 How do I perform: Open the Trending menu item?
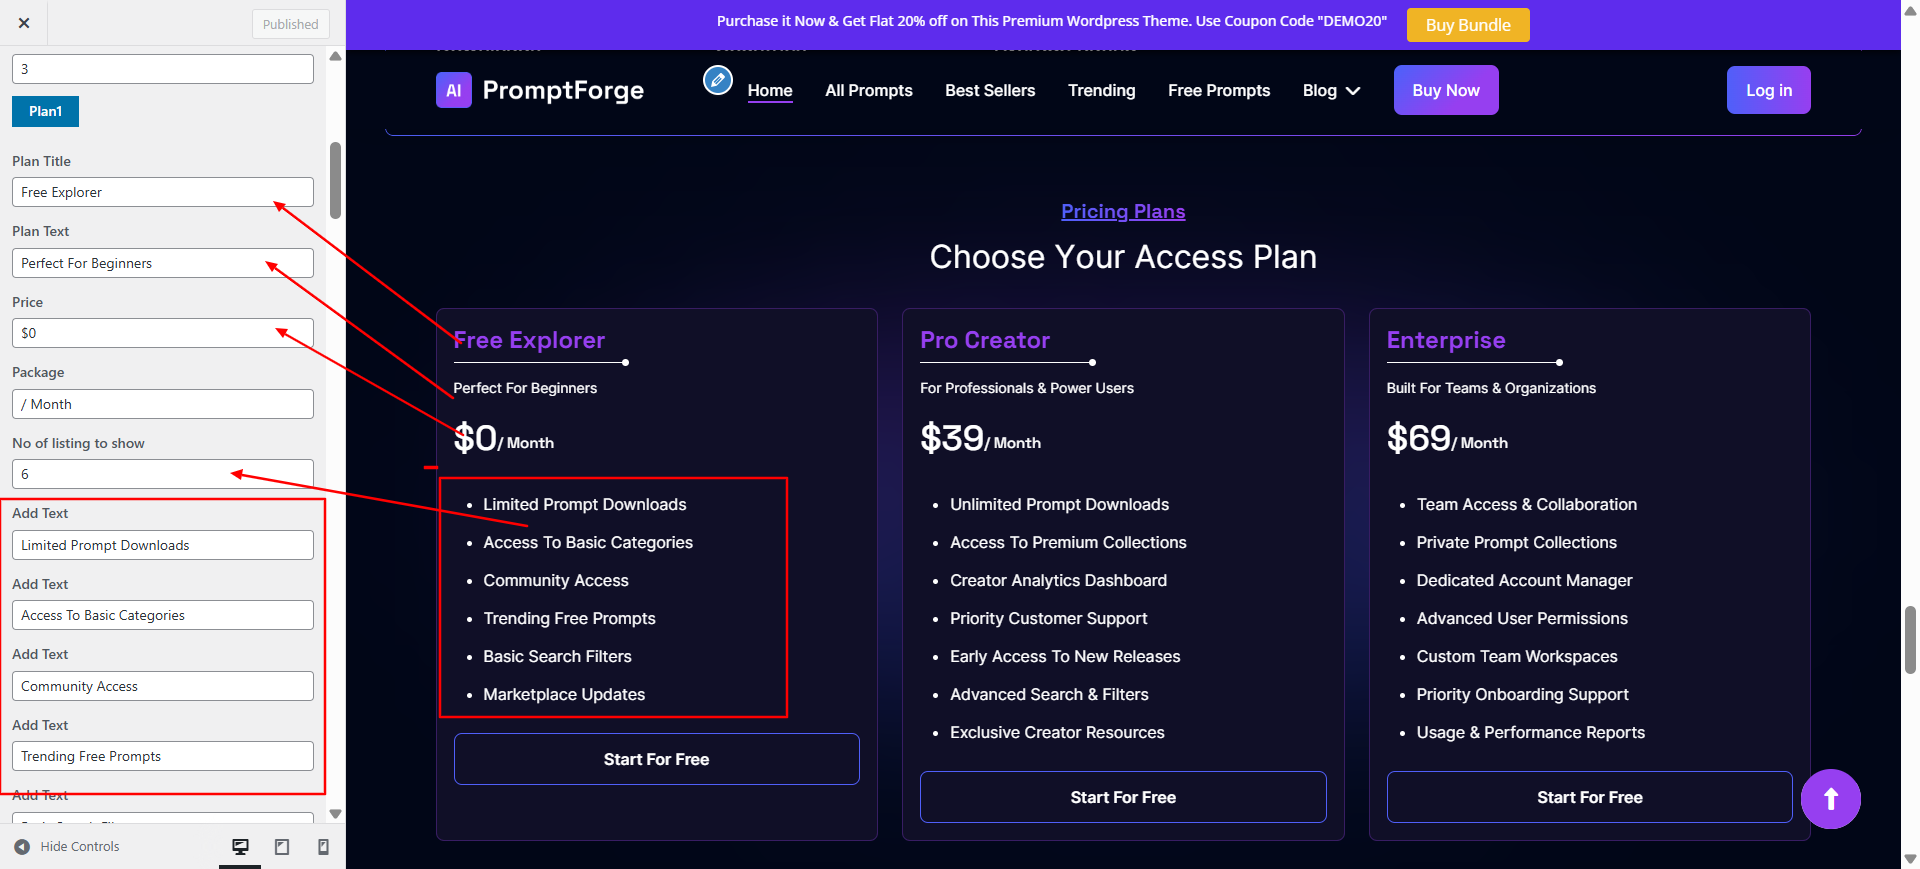(1102, 91)
